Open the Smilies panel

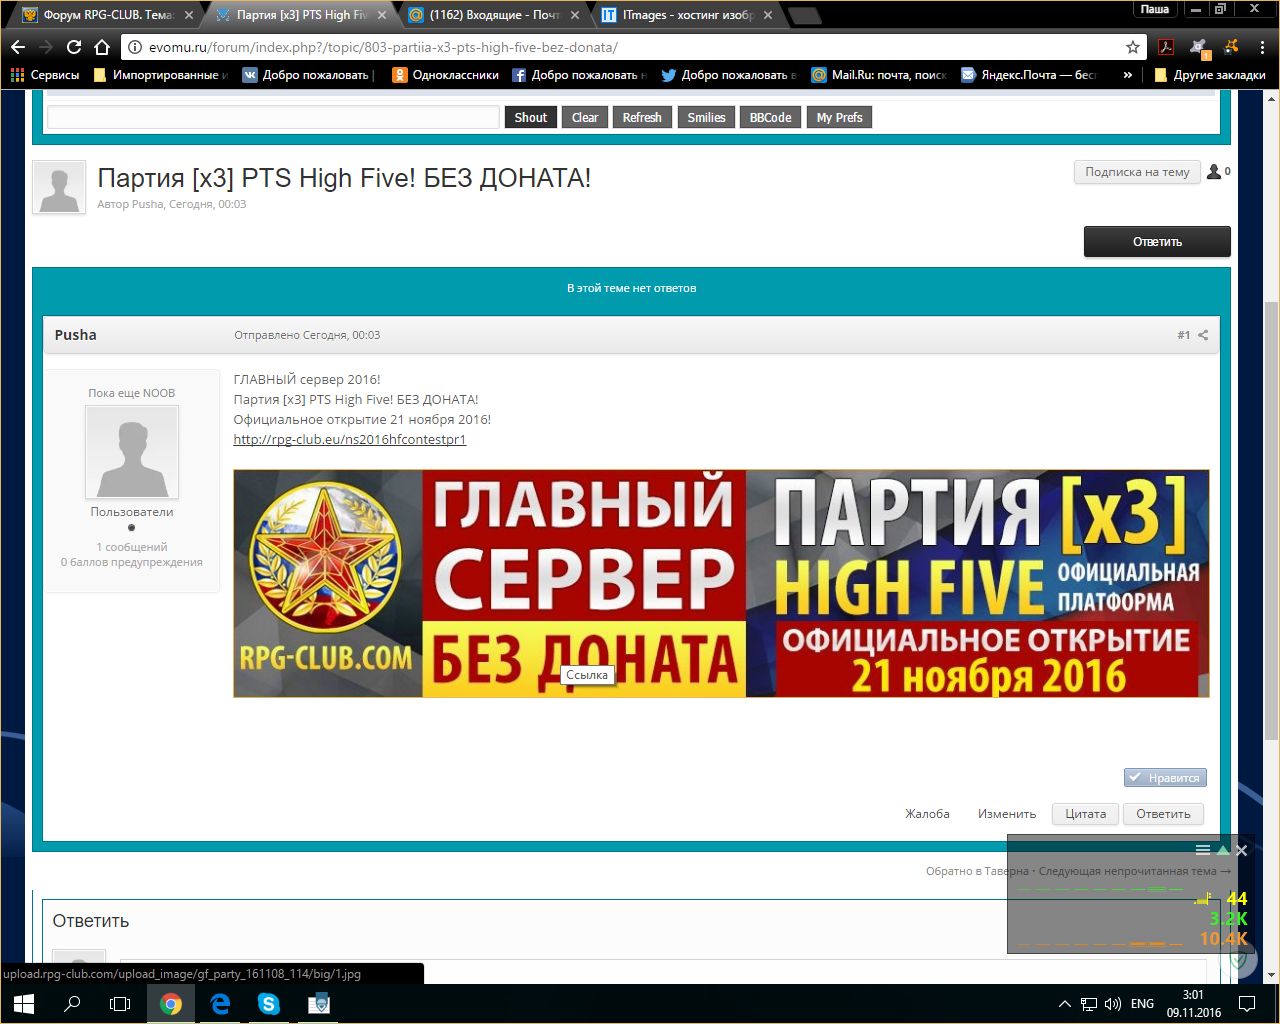(x=706, y=117)
